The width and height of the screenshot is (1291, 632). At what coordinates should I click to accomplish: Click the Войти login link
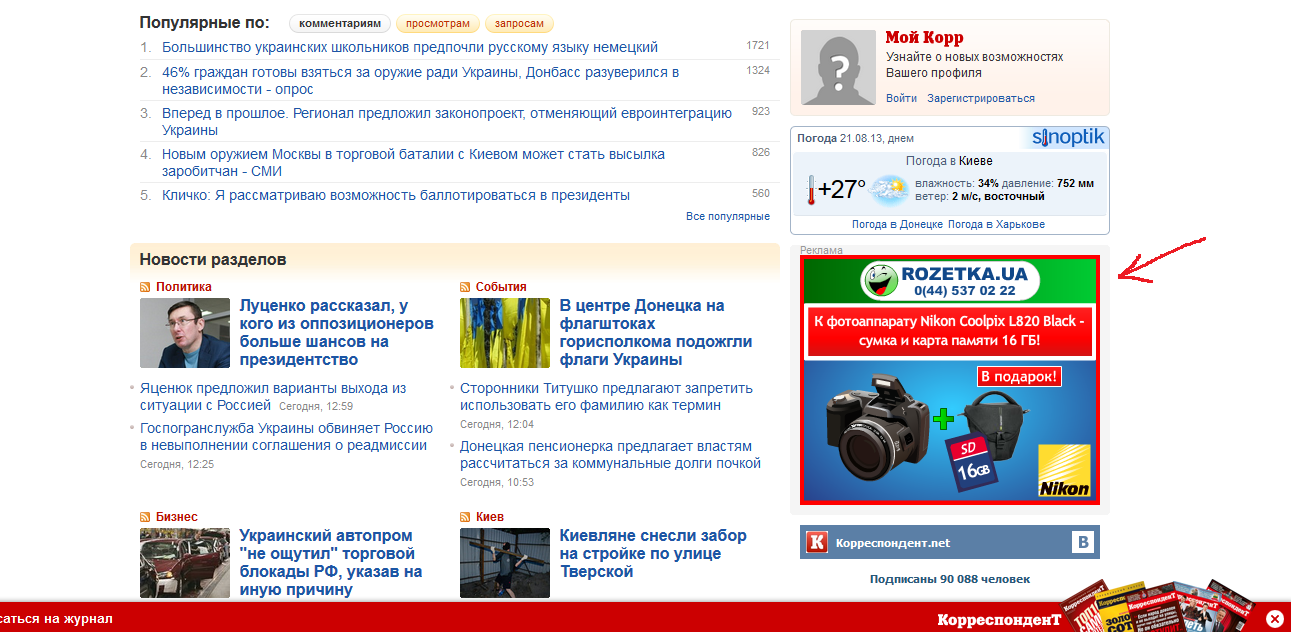(901, 98)
